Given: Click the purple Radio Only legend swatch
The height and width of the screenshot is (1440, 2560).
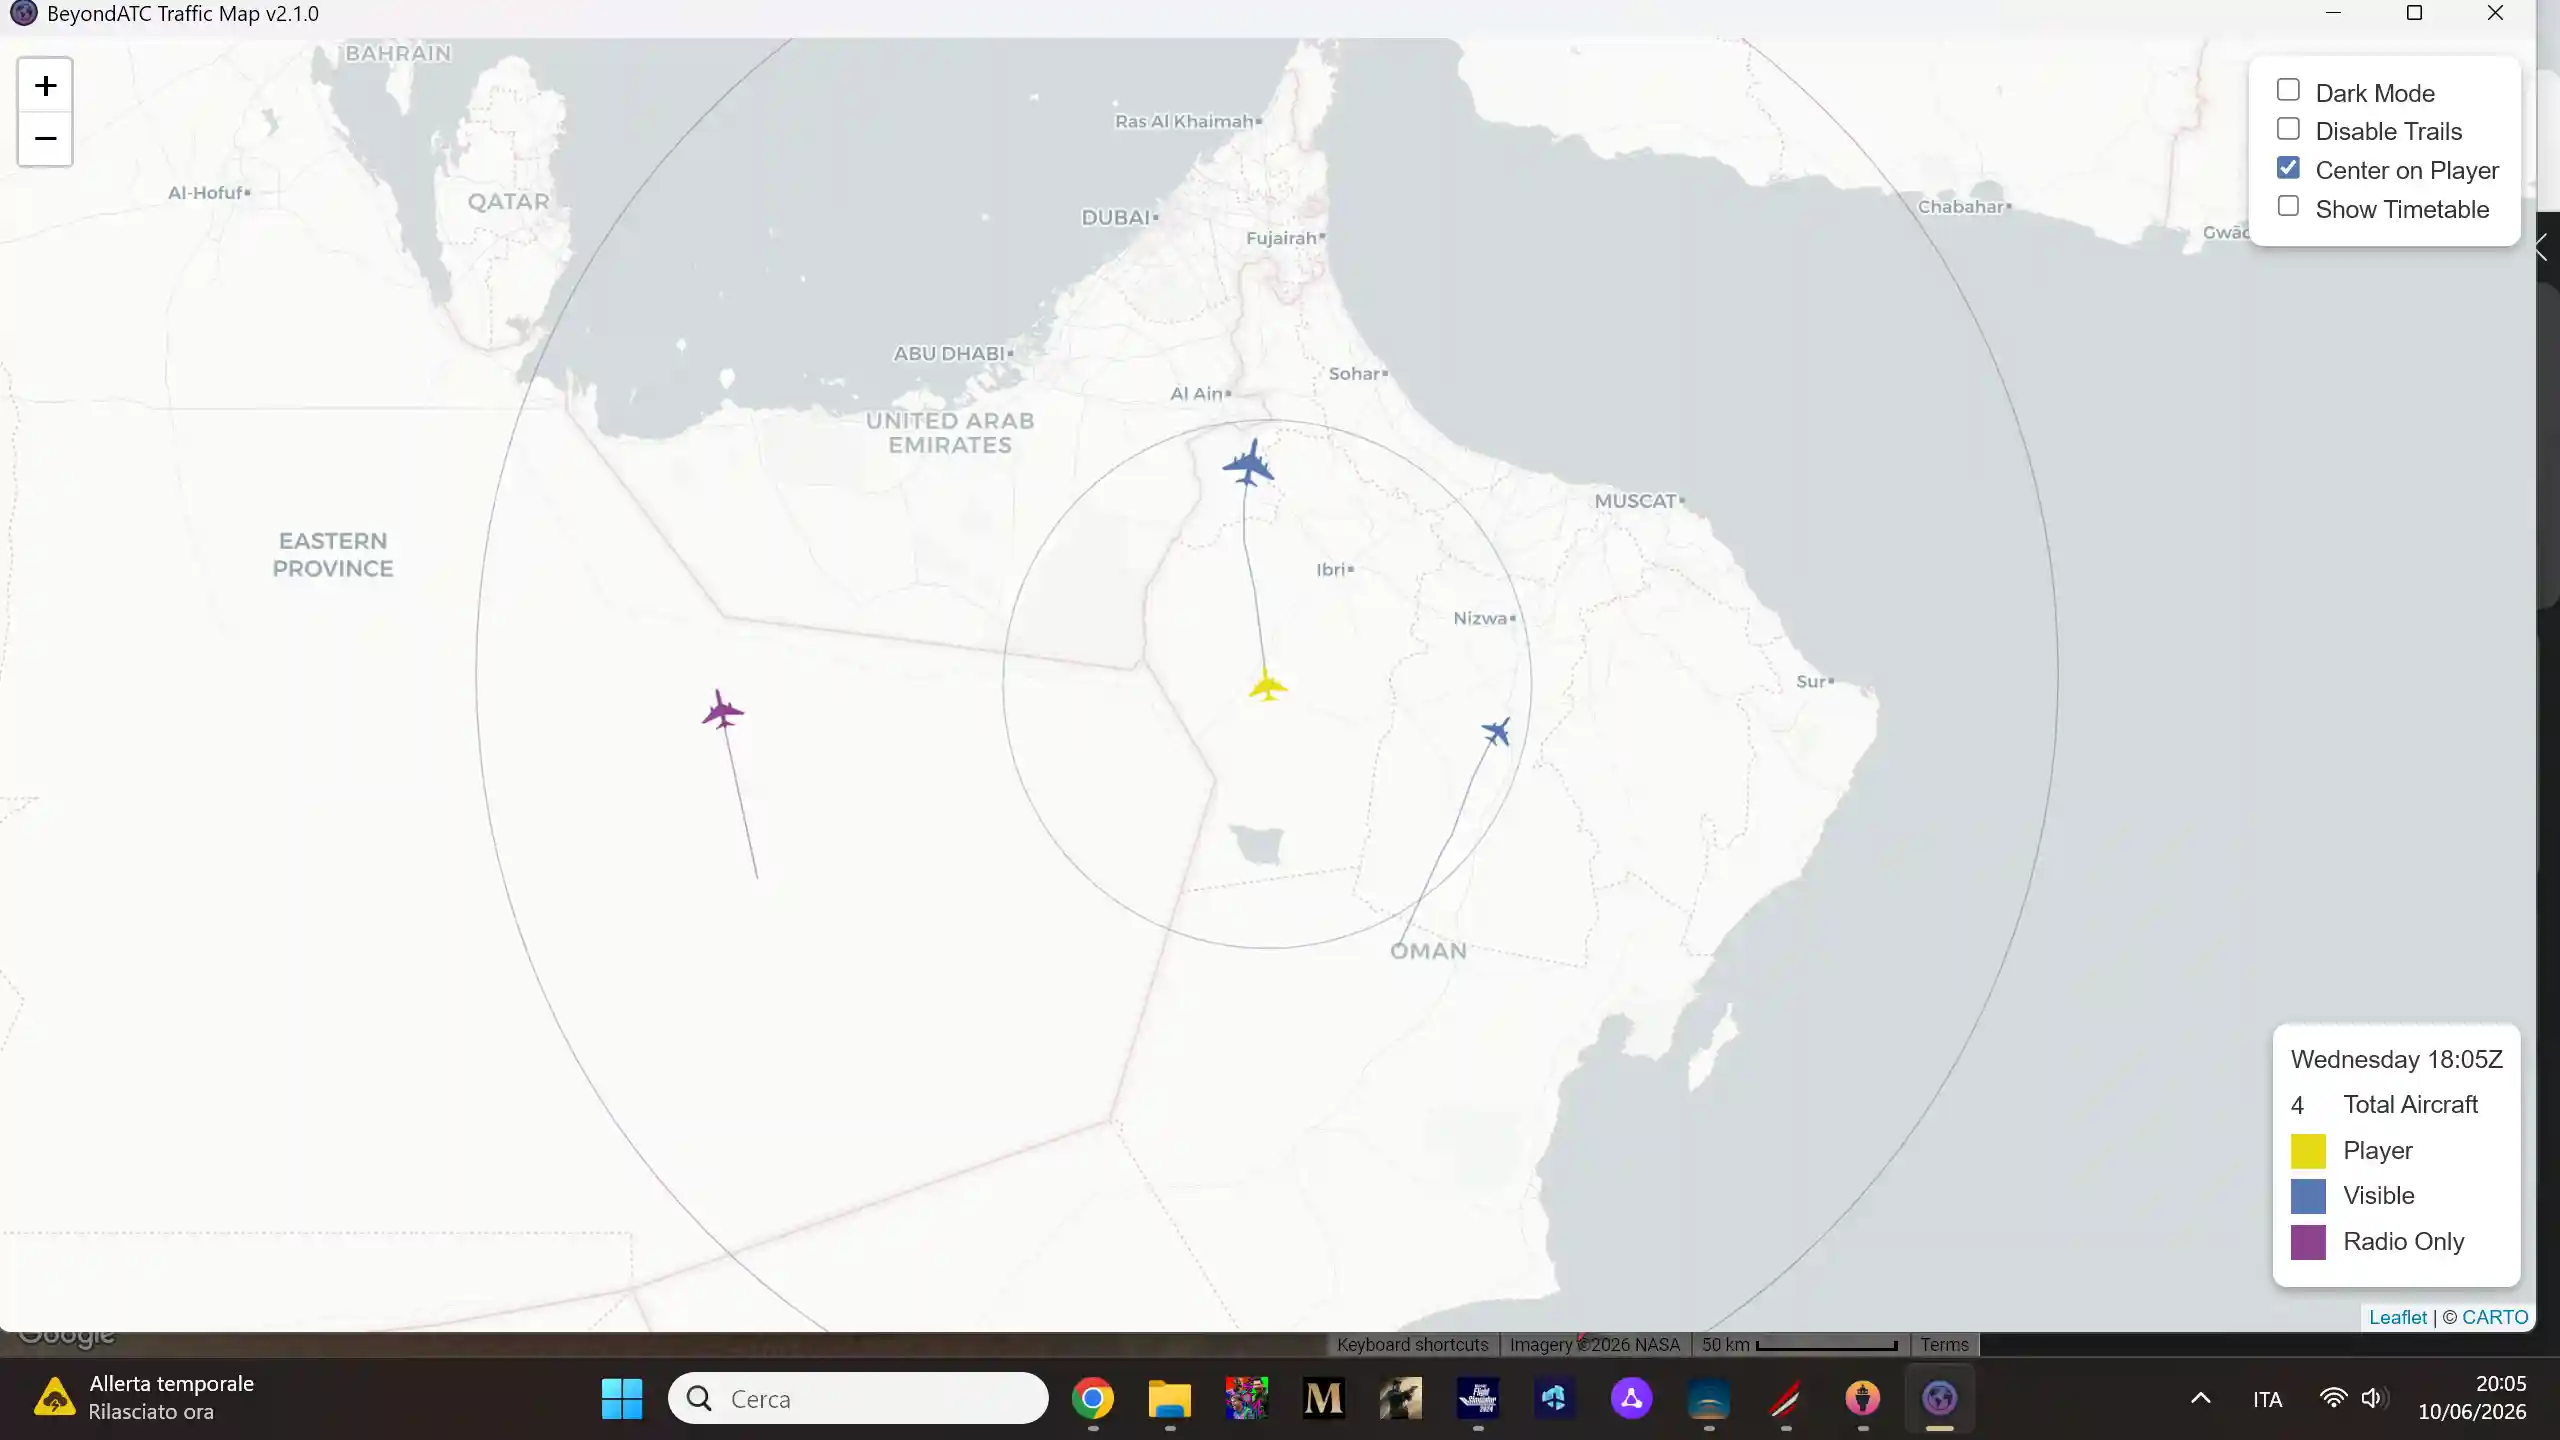Looking at the screenshot, I should [2308, 1242].
